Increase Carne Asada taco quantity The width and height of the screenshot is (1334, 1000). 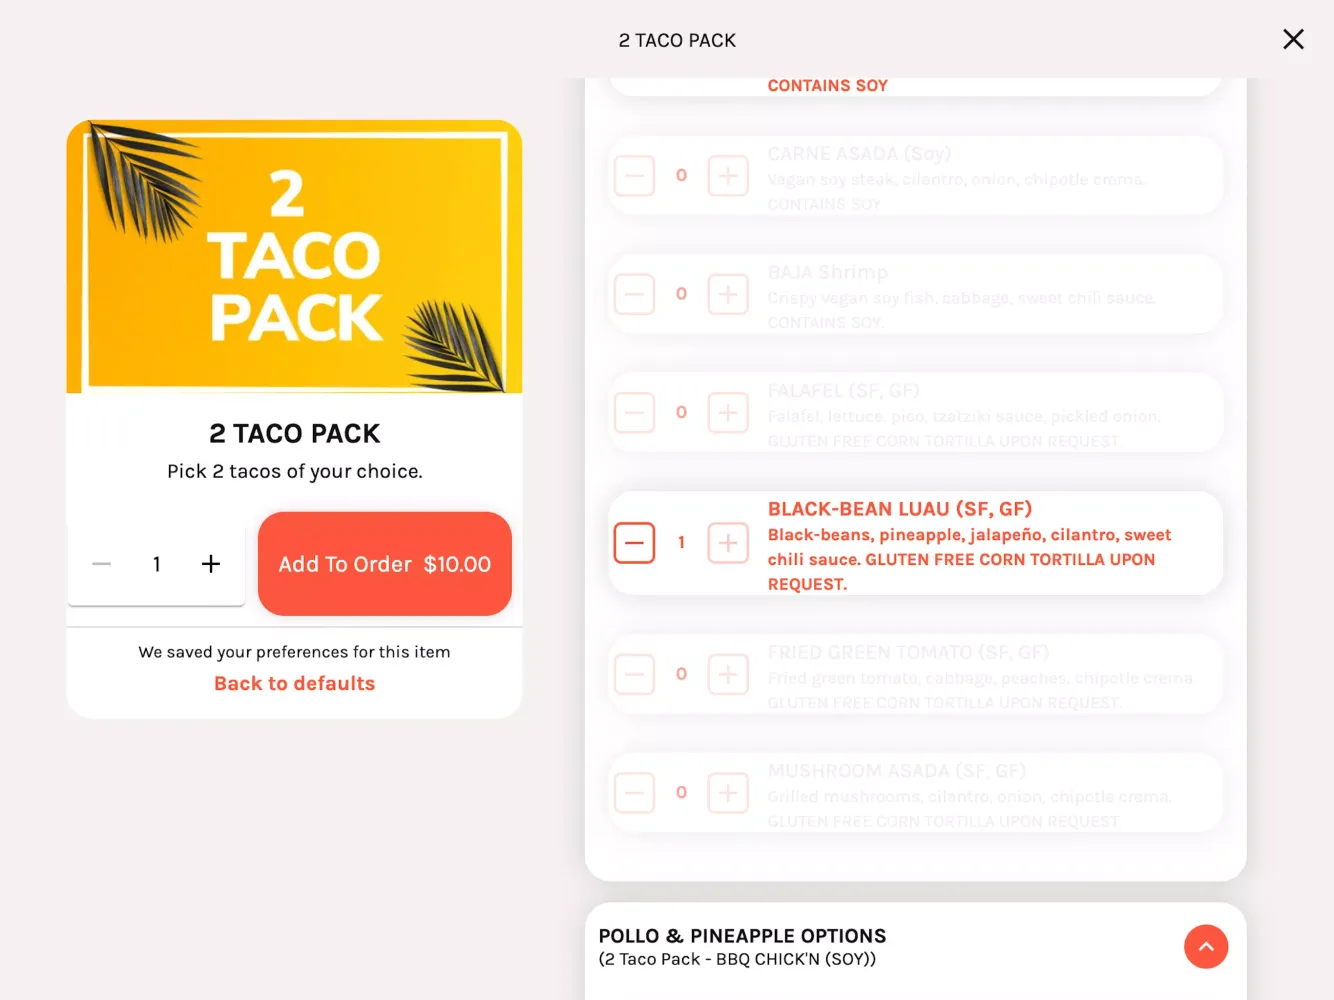(728, 176)
